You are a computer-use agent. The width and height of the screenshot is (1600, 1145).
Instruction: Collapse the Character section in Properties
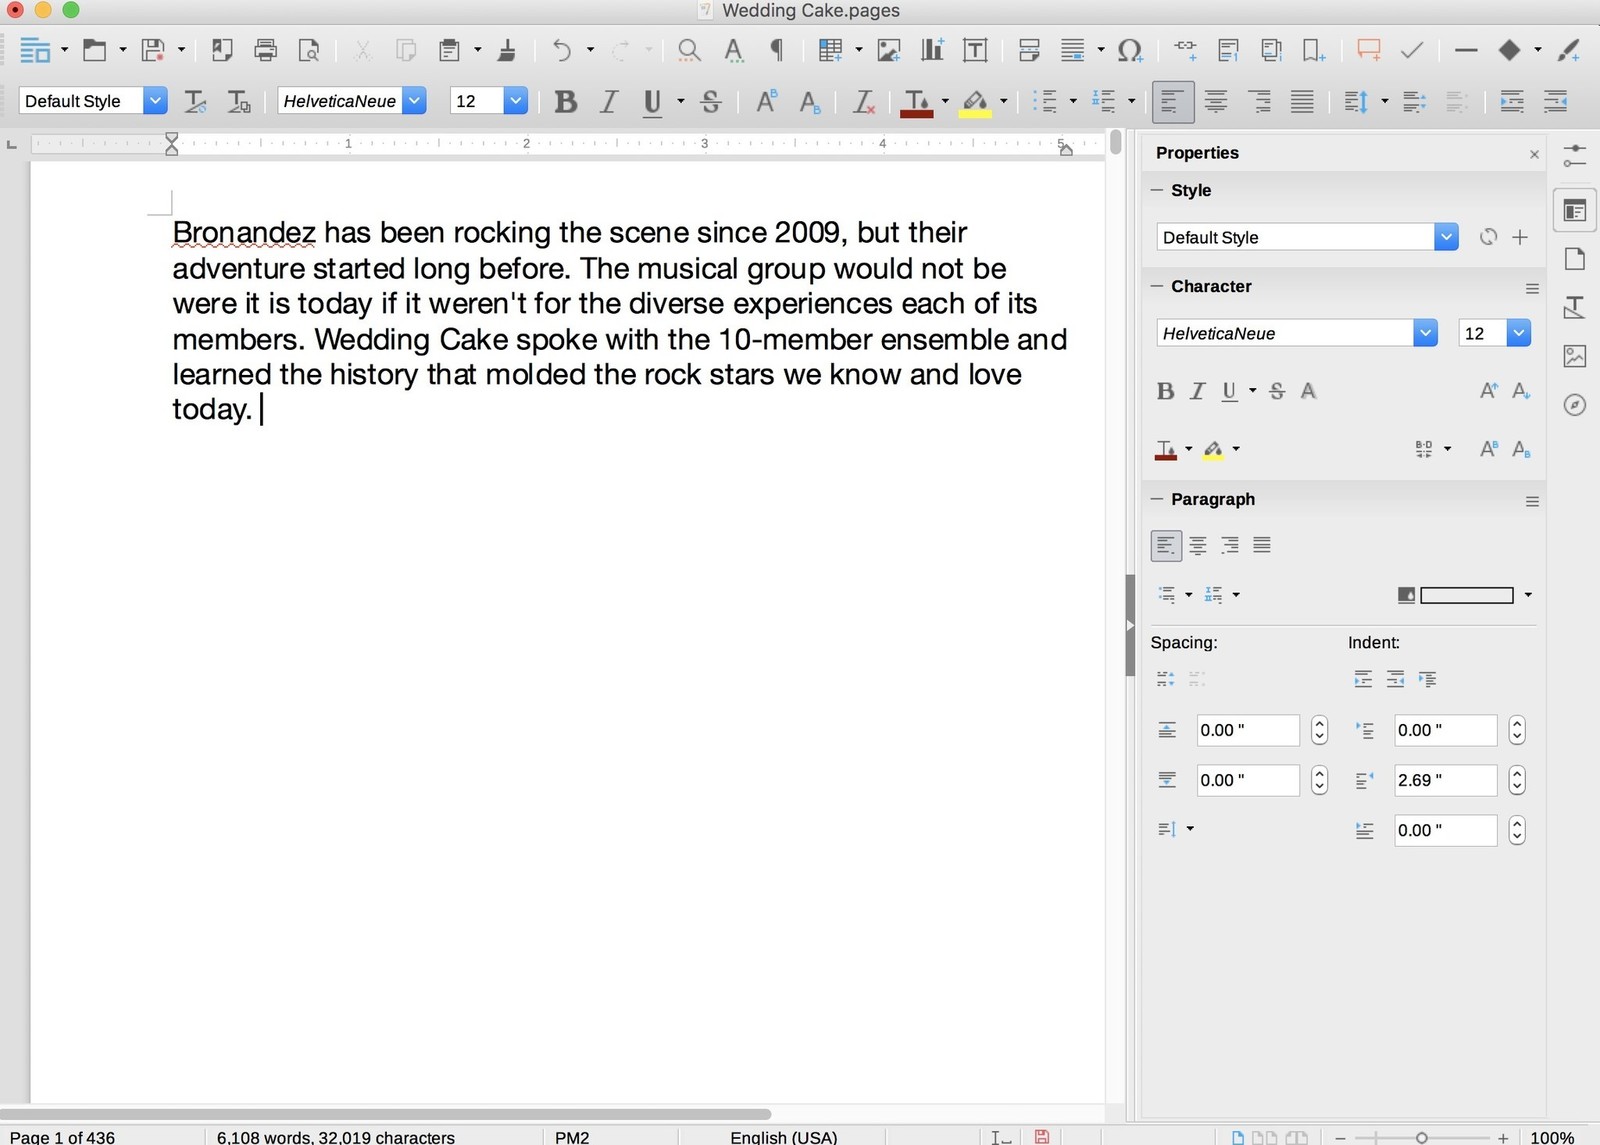coord(1157,286)
